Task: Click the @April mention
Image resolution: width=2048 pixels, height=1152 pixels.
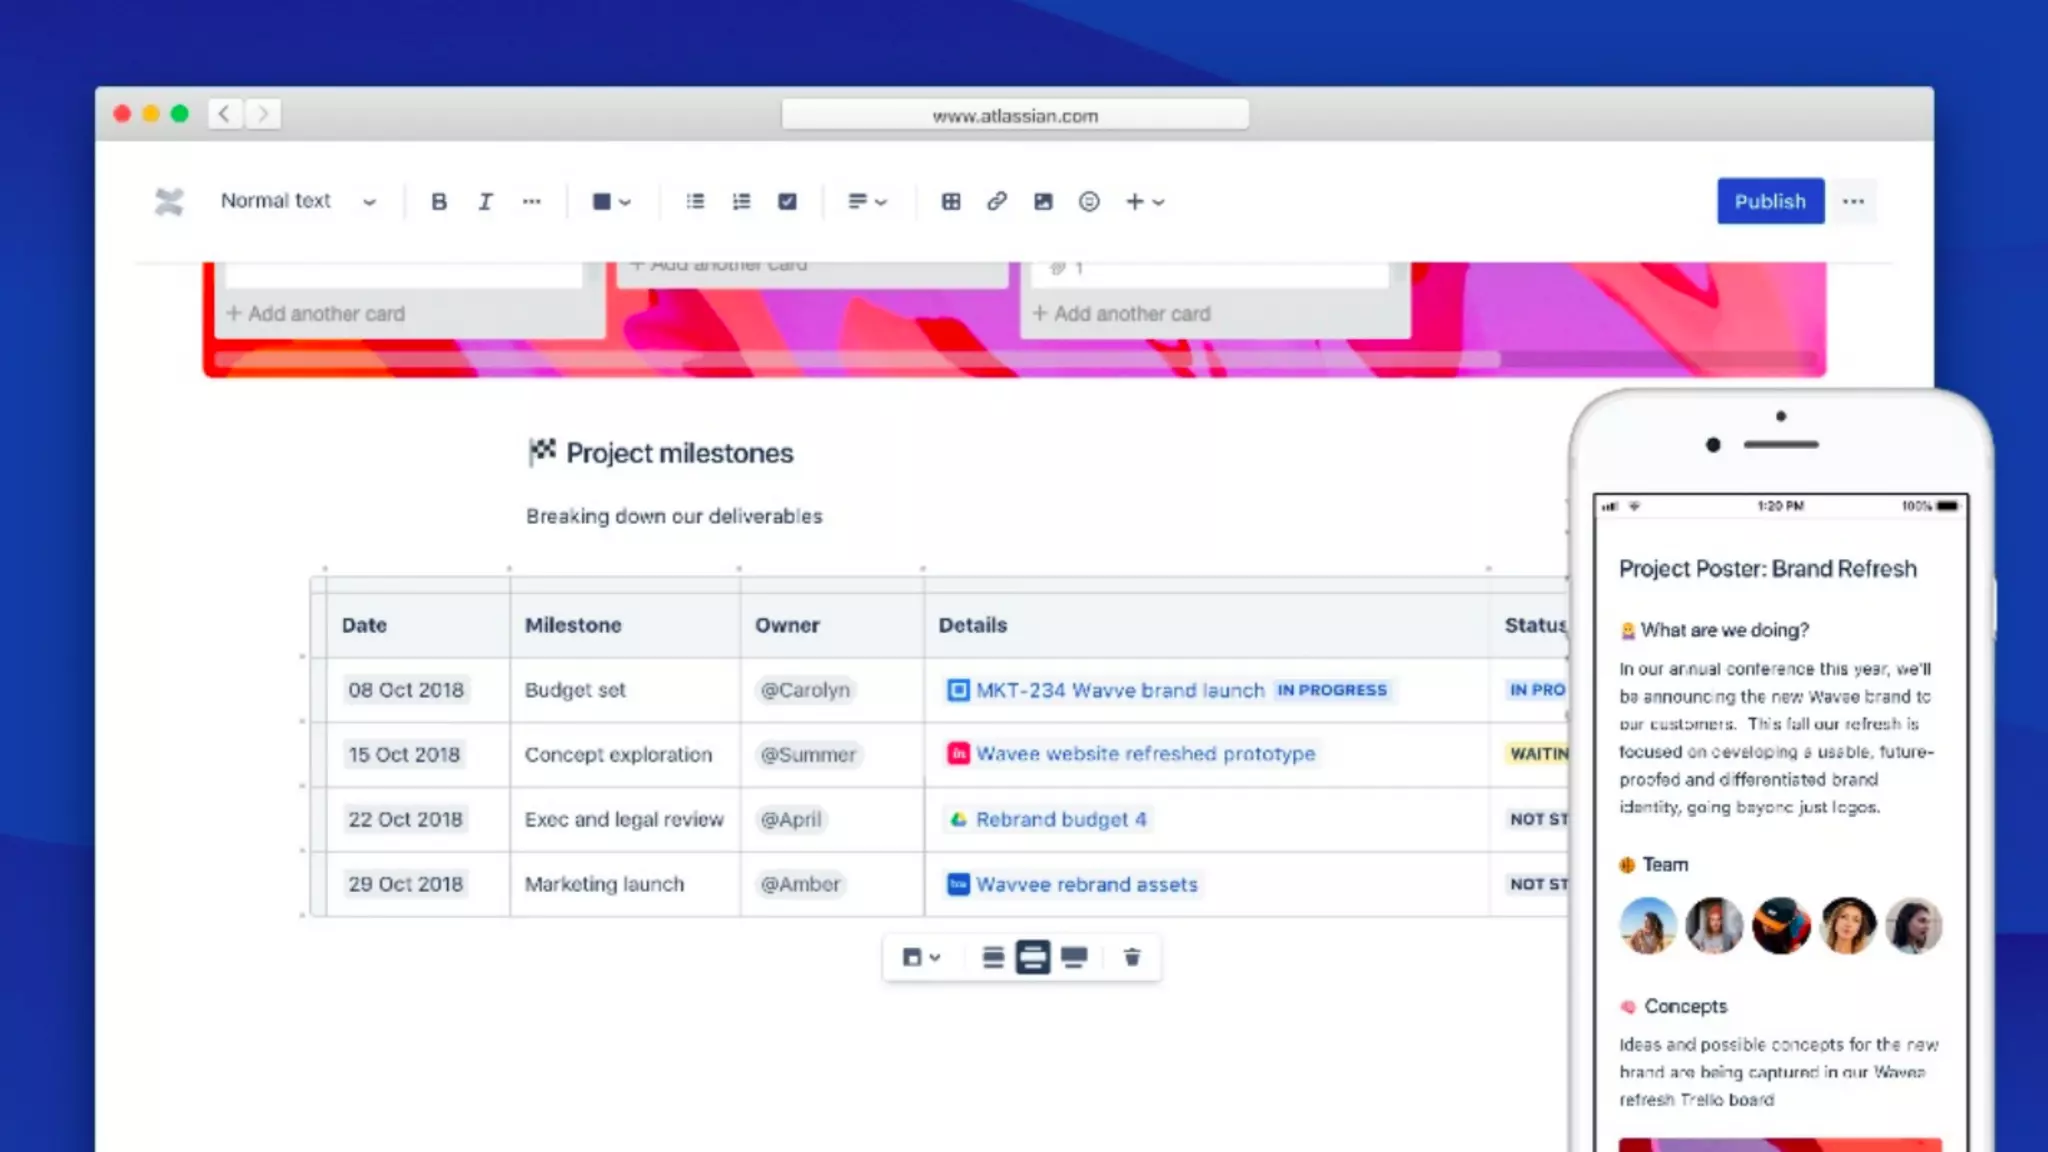Action: (x=791, y=819)
